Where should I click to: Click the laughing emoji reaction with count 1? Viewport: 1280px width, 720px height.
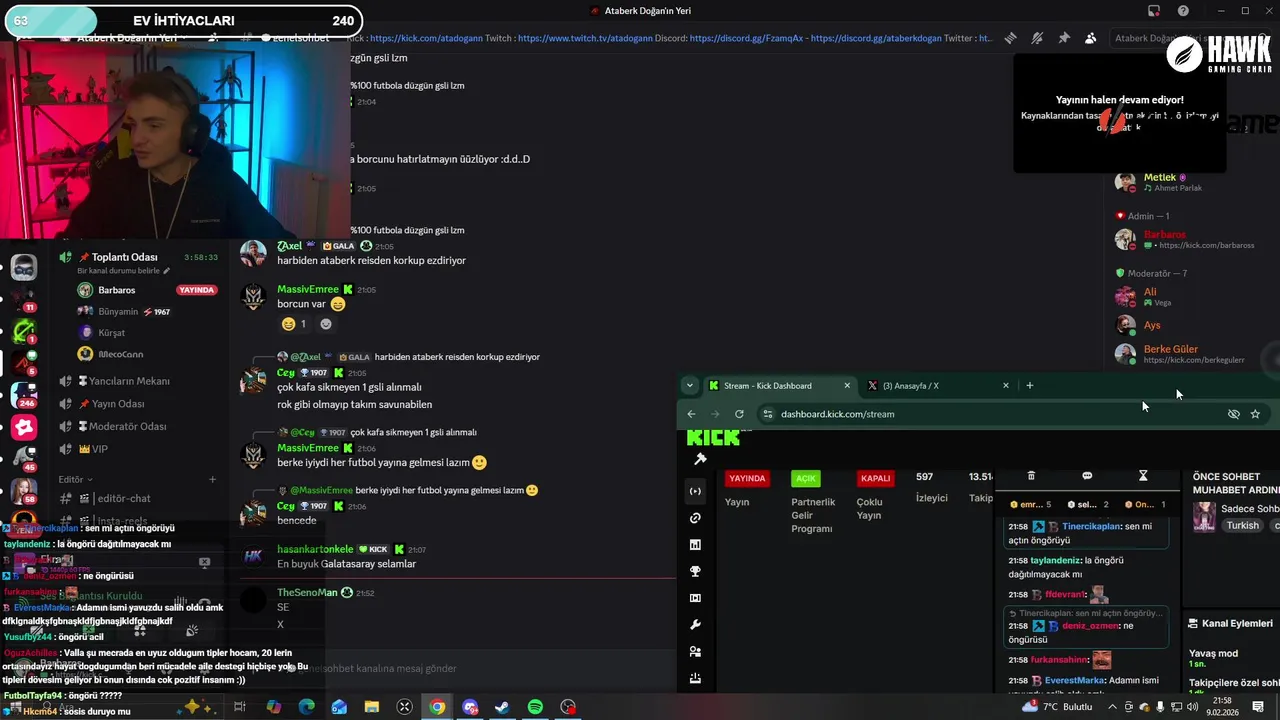294,324
